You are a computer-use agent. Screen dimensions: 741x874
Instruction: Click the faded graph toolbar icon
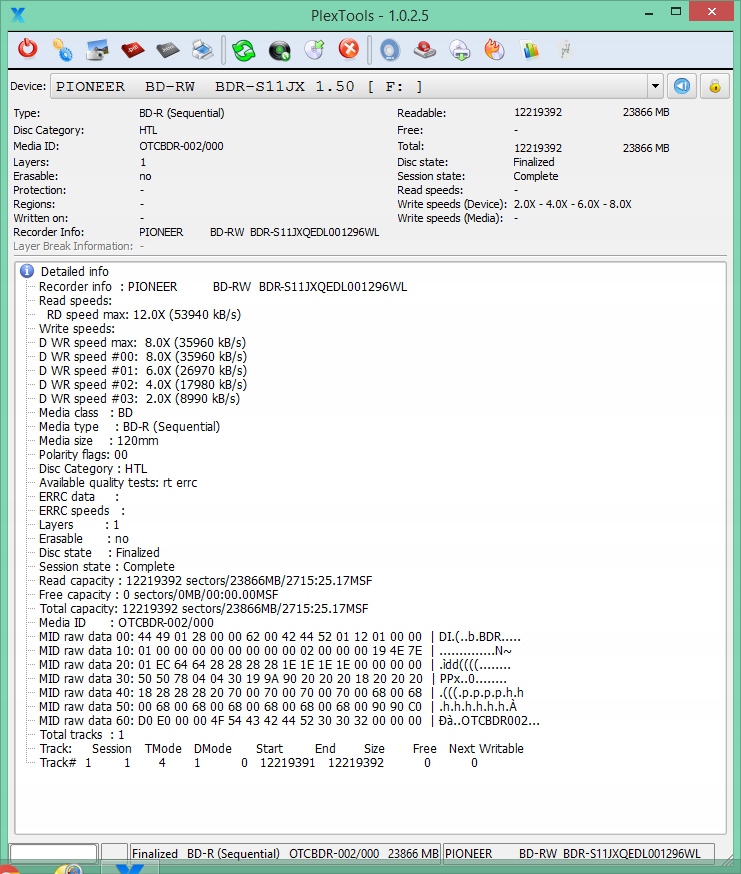click(x=565, y=50)
